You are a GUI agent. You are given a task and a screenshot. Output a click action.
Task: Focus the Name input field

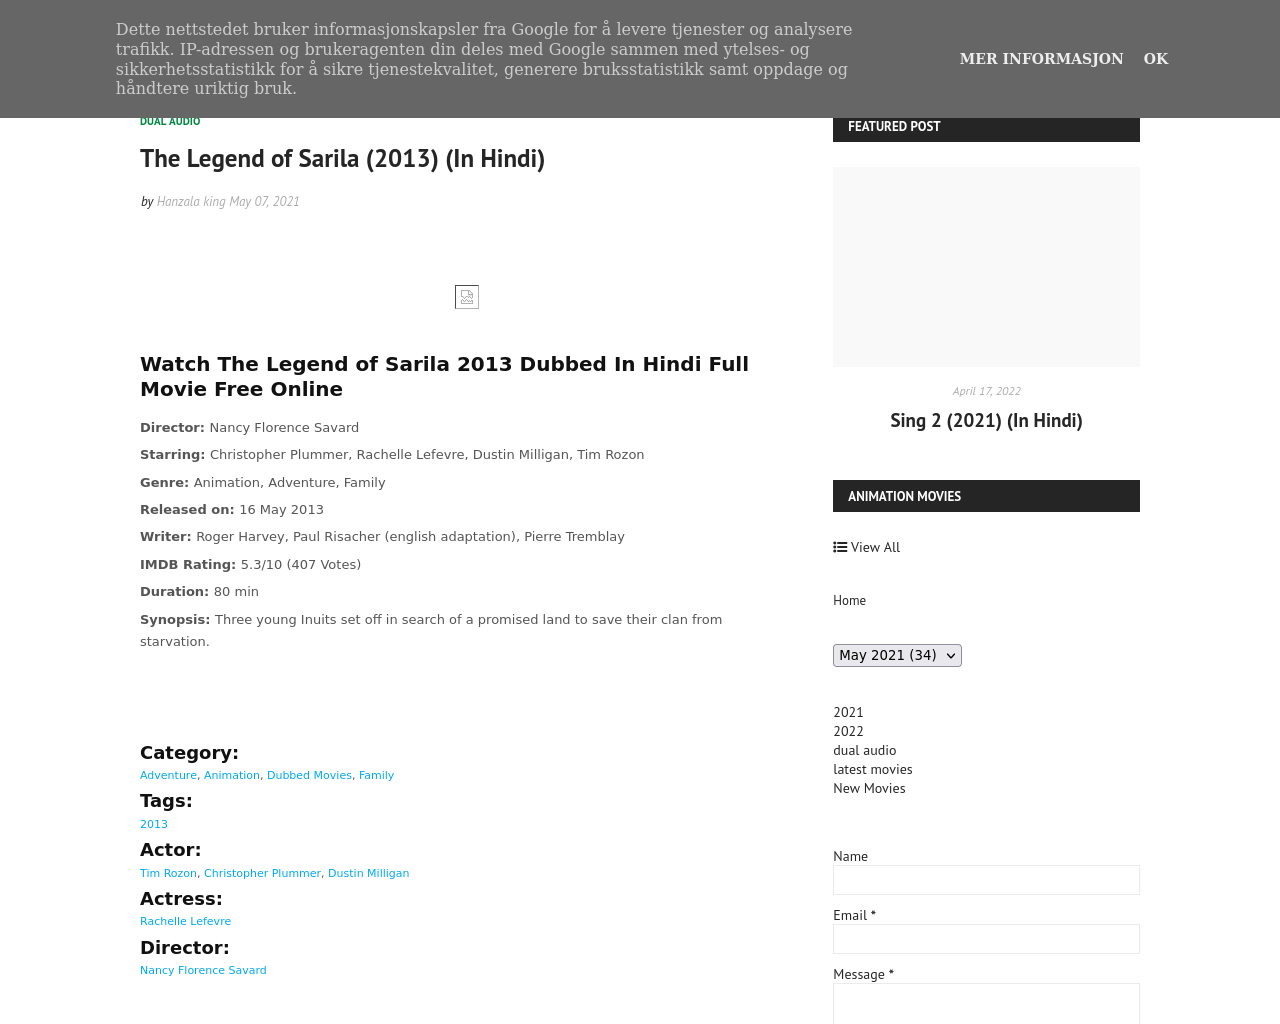[x=986, y=880]
